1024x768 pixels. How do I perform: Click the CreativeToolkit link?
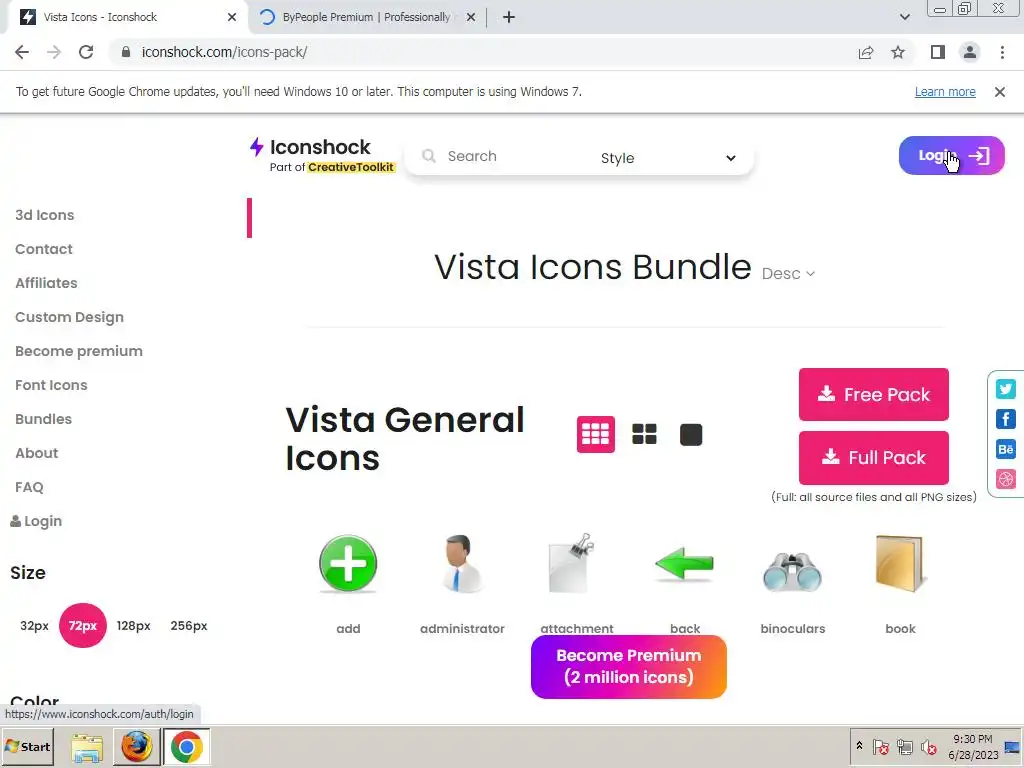(351, 167)
